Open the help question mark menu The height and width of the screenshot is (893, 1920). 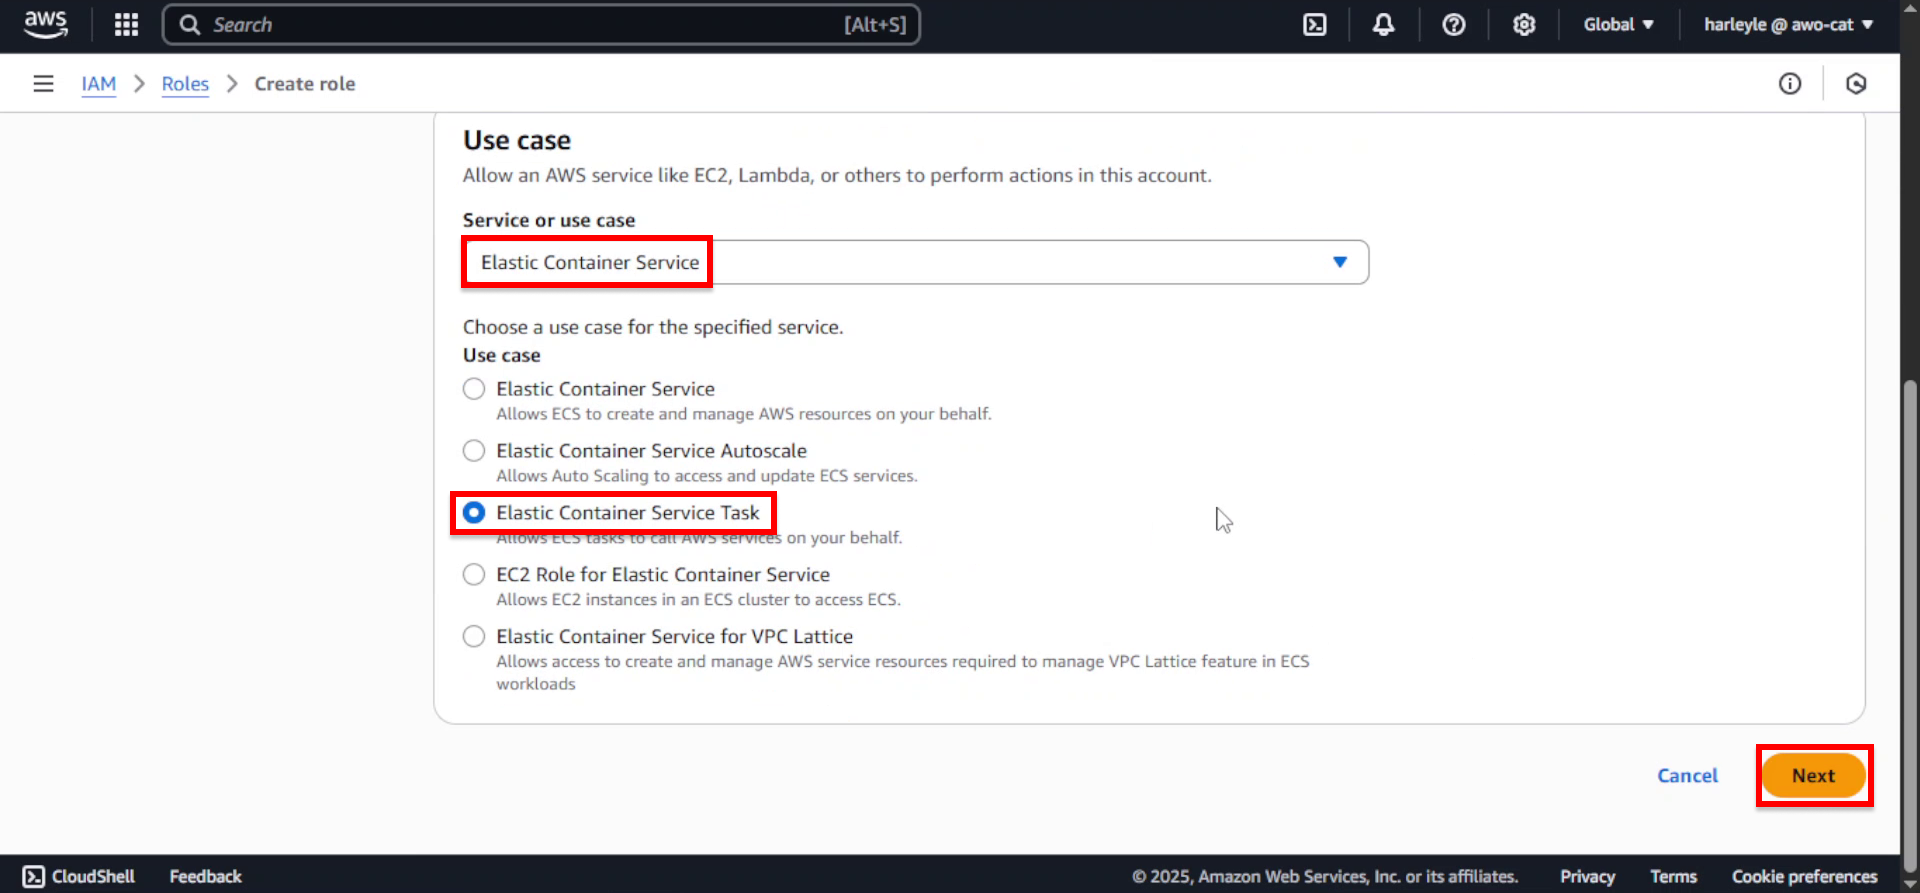1453,24
